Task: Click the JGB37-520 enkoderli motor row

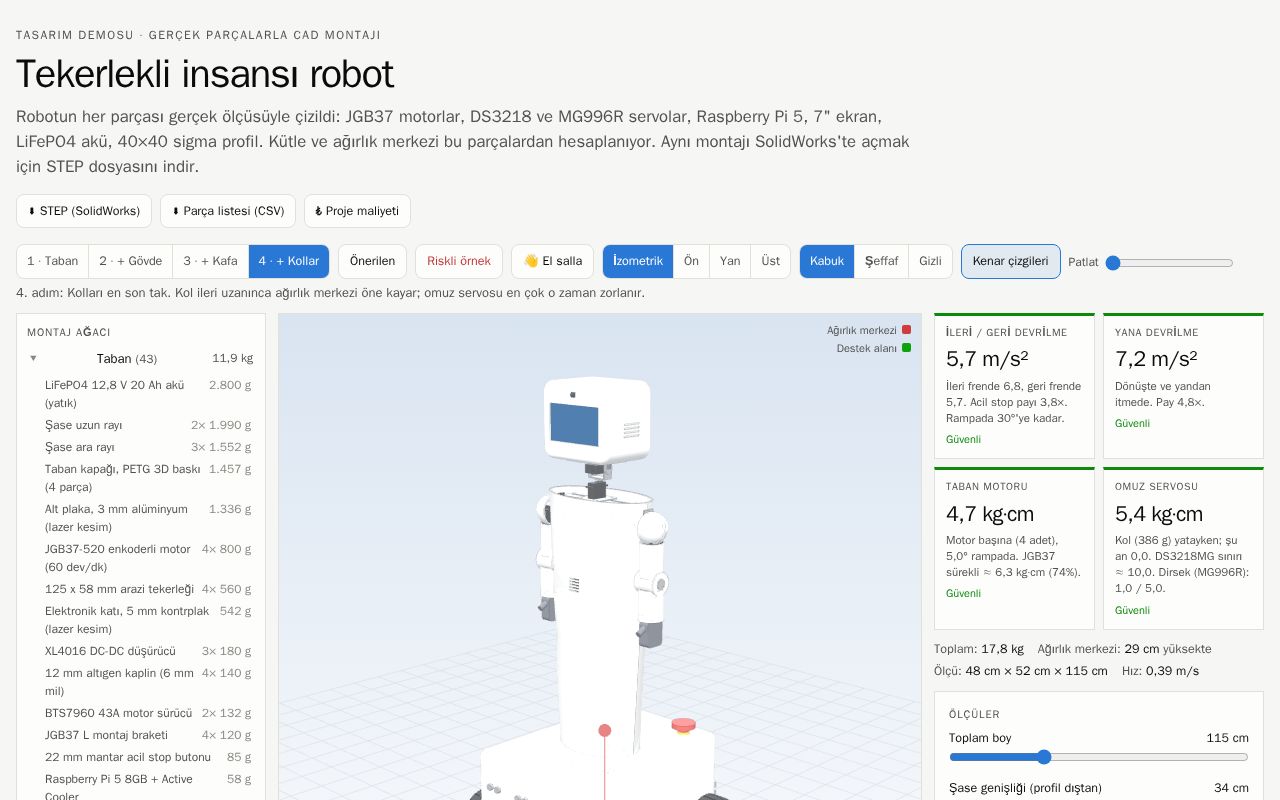Action: pos(148,558)
